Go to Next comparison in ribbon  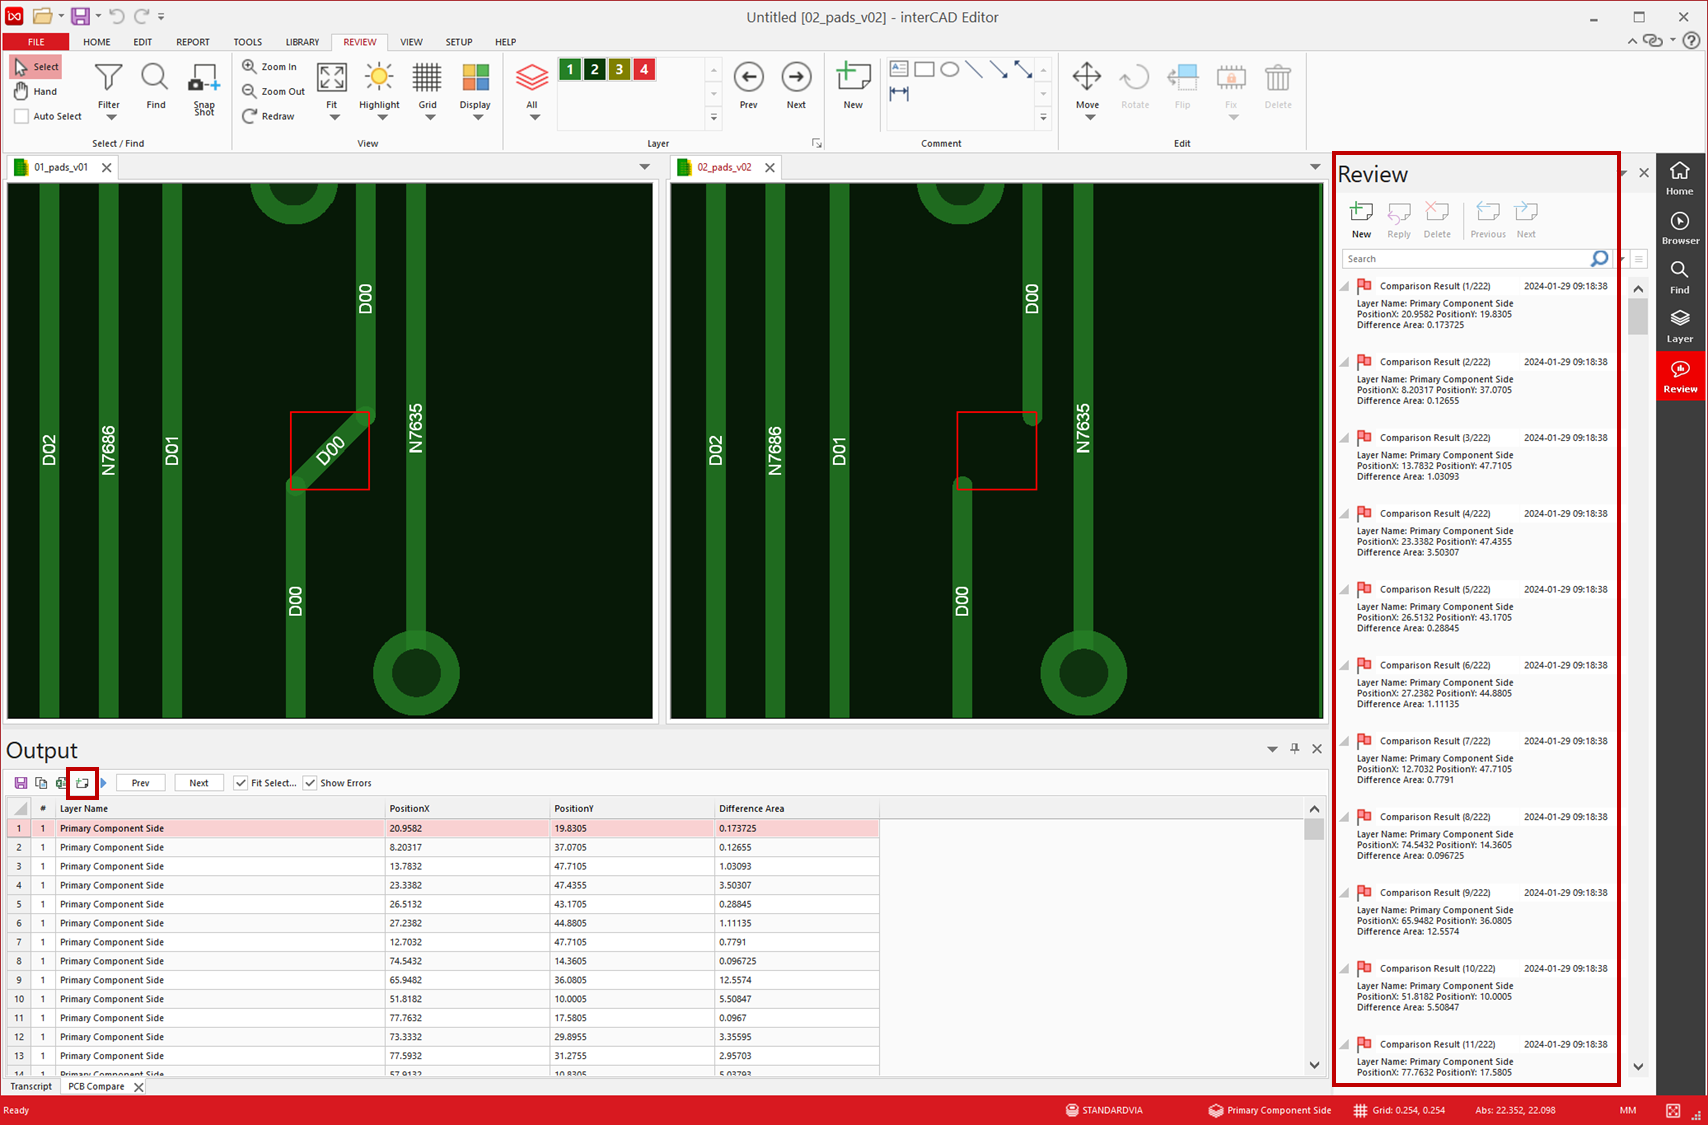[x=796, y=85]
